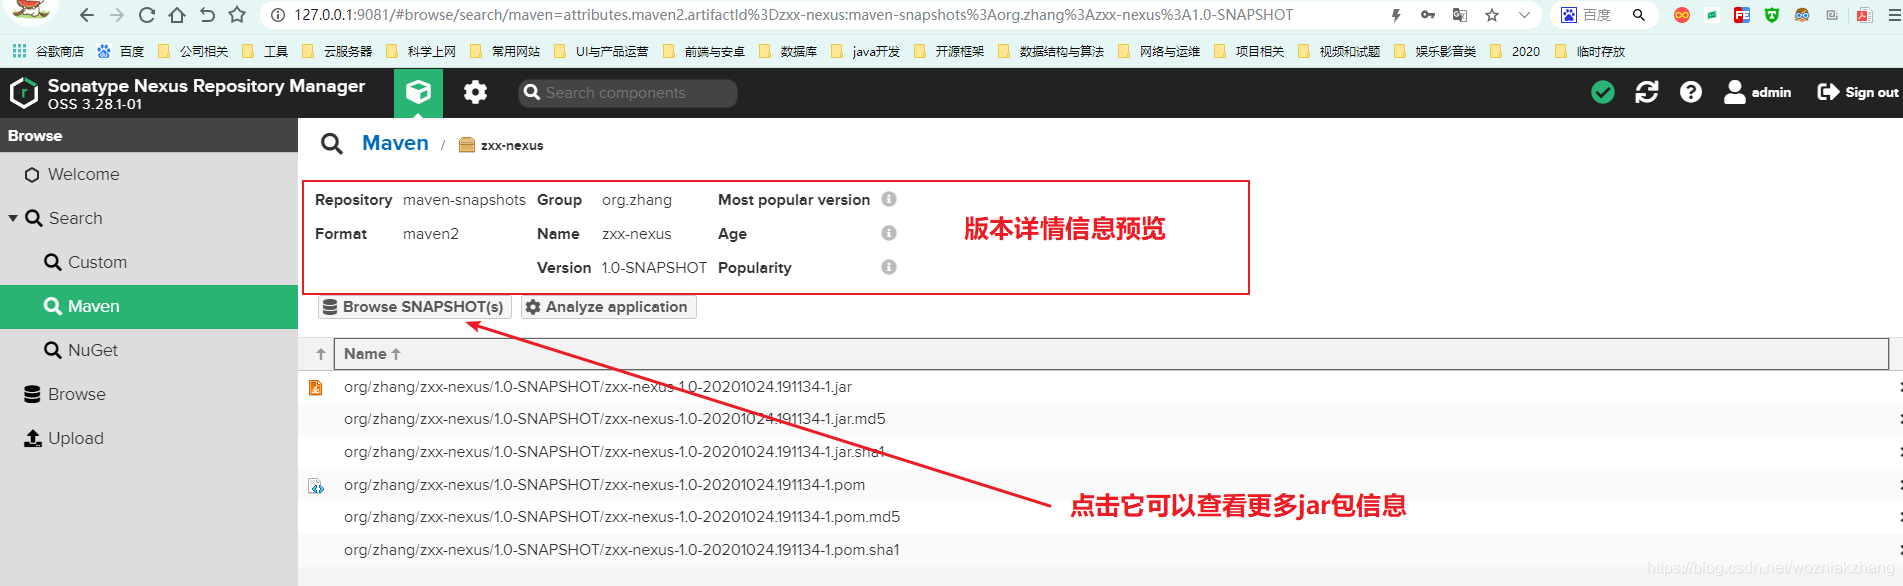Reload the page with browser refresh icon
Viewport: 1903px width, 586px height.
147,15
